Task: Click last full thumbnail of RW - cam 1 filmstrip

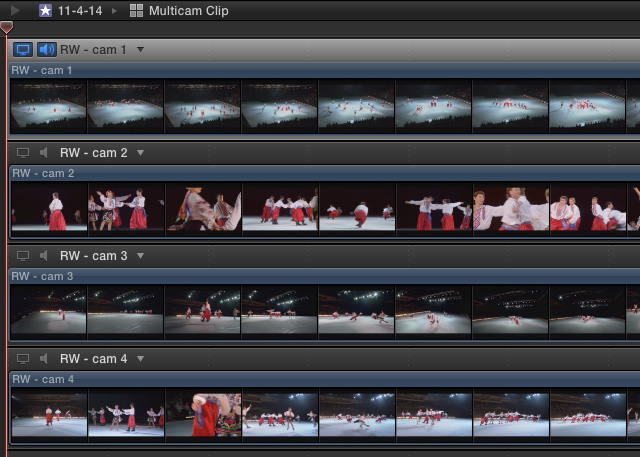Action: [x=587, y=106]
